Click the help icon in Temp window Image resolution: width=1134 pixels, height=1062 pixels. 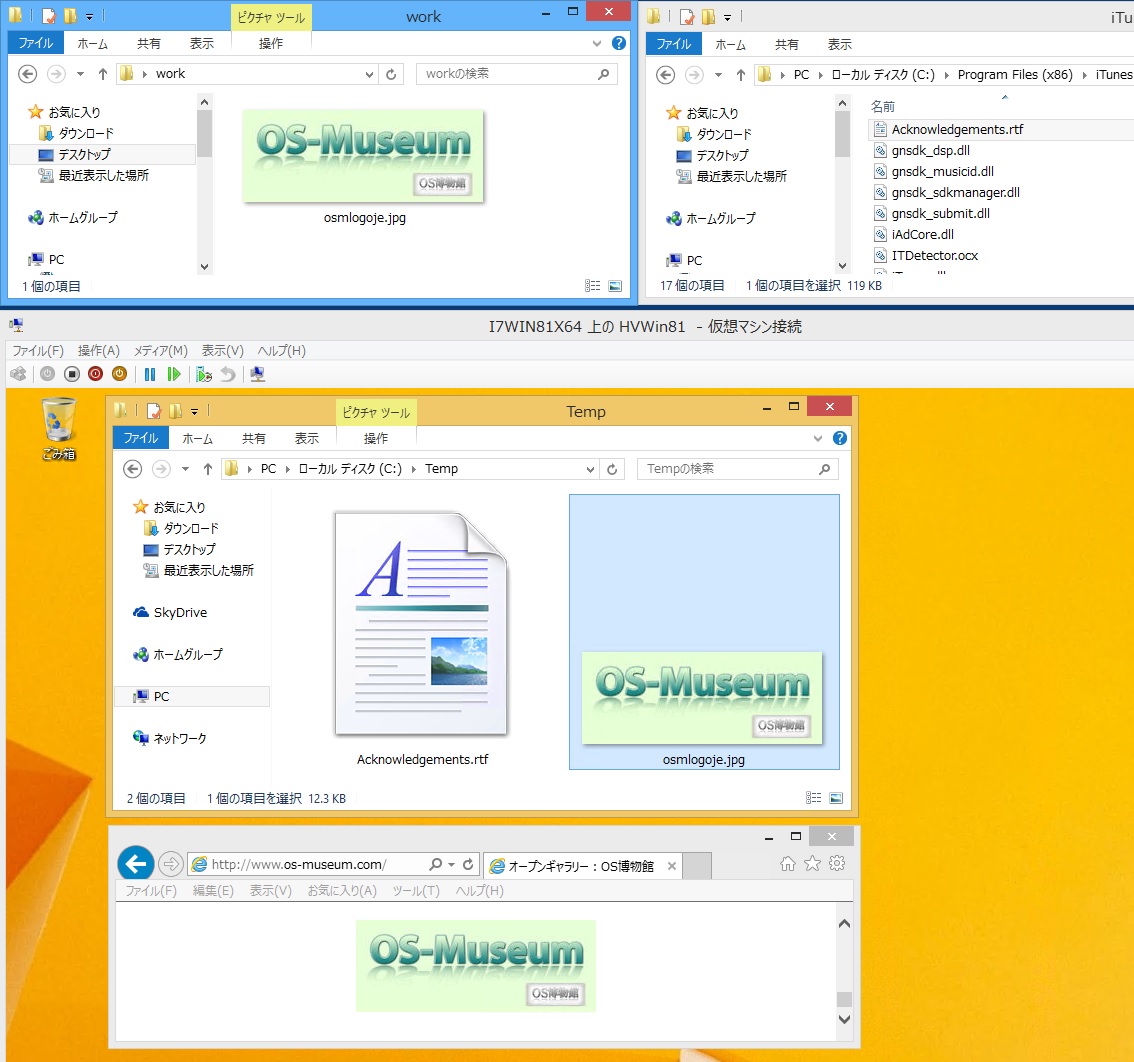click(840, 438)
